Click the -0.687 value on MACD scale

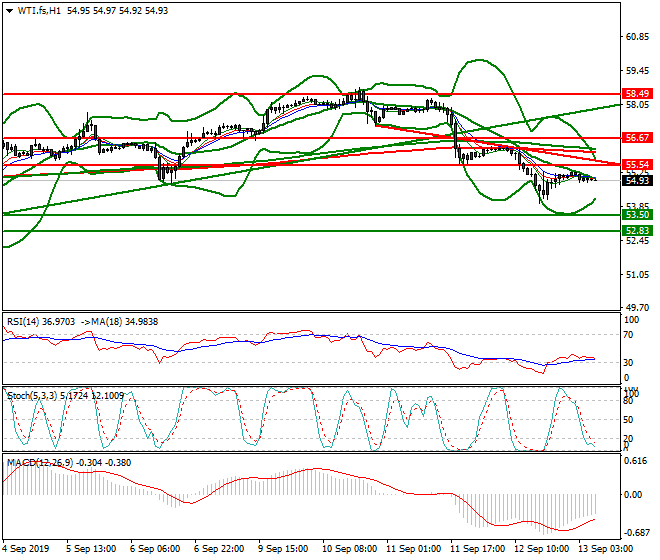click(x=634, y=531)
